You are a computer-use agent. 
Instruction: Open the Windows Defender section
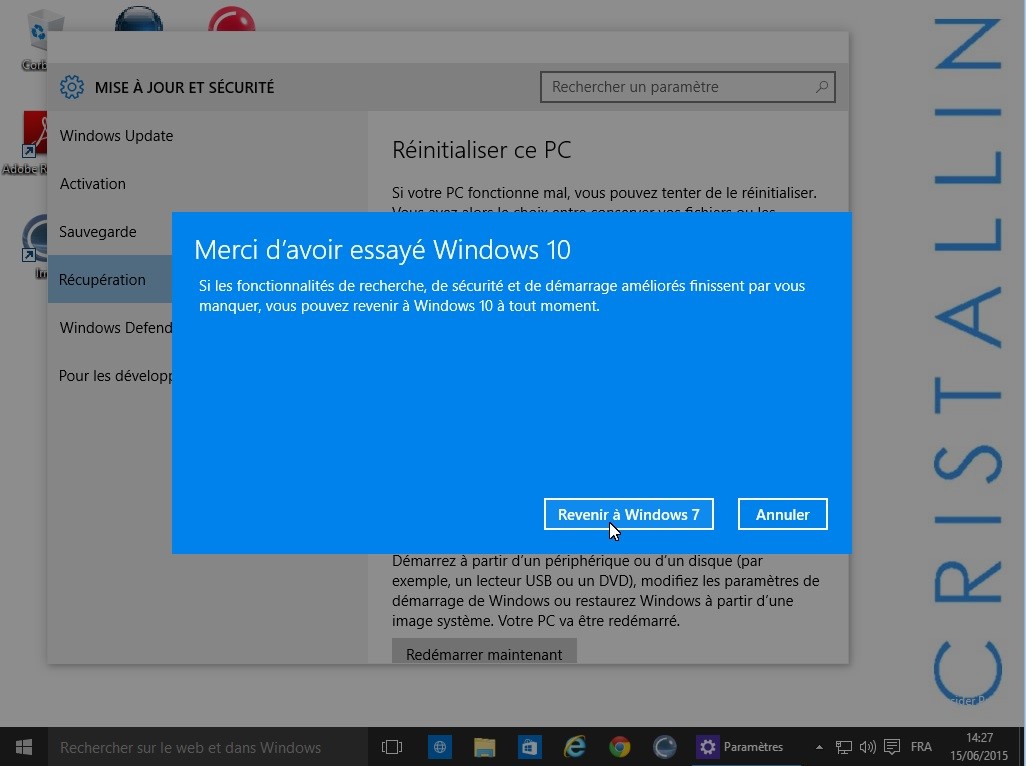point(116,328)
